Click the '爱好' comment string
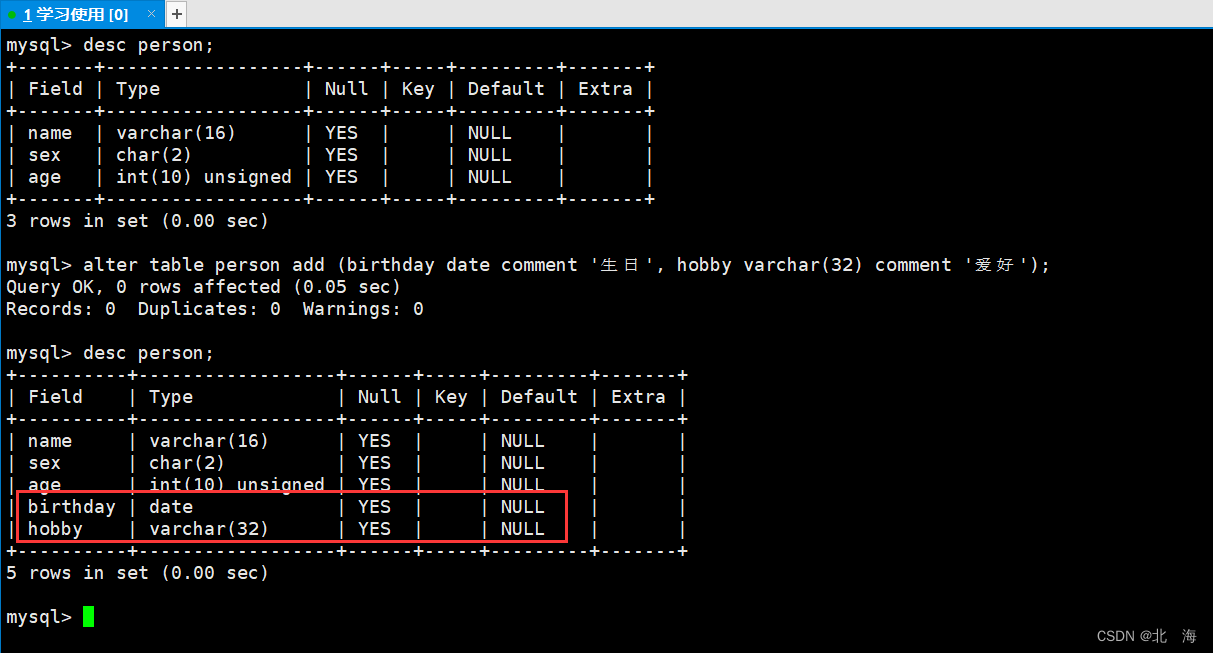The height and width of the screenshot is (653, 1213). pos(996,265)
